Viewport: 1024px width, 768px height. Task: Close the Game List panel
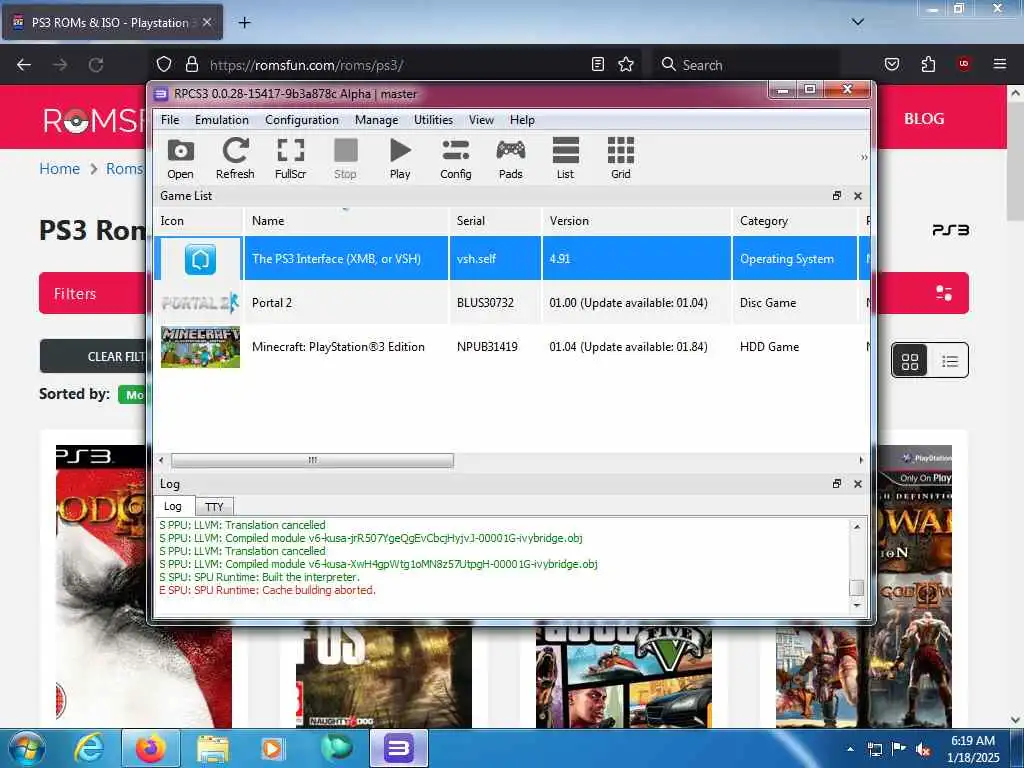click(857, 196)
